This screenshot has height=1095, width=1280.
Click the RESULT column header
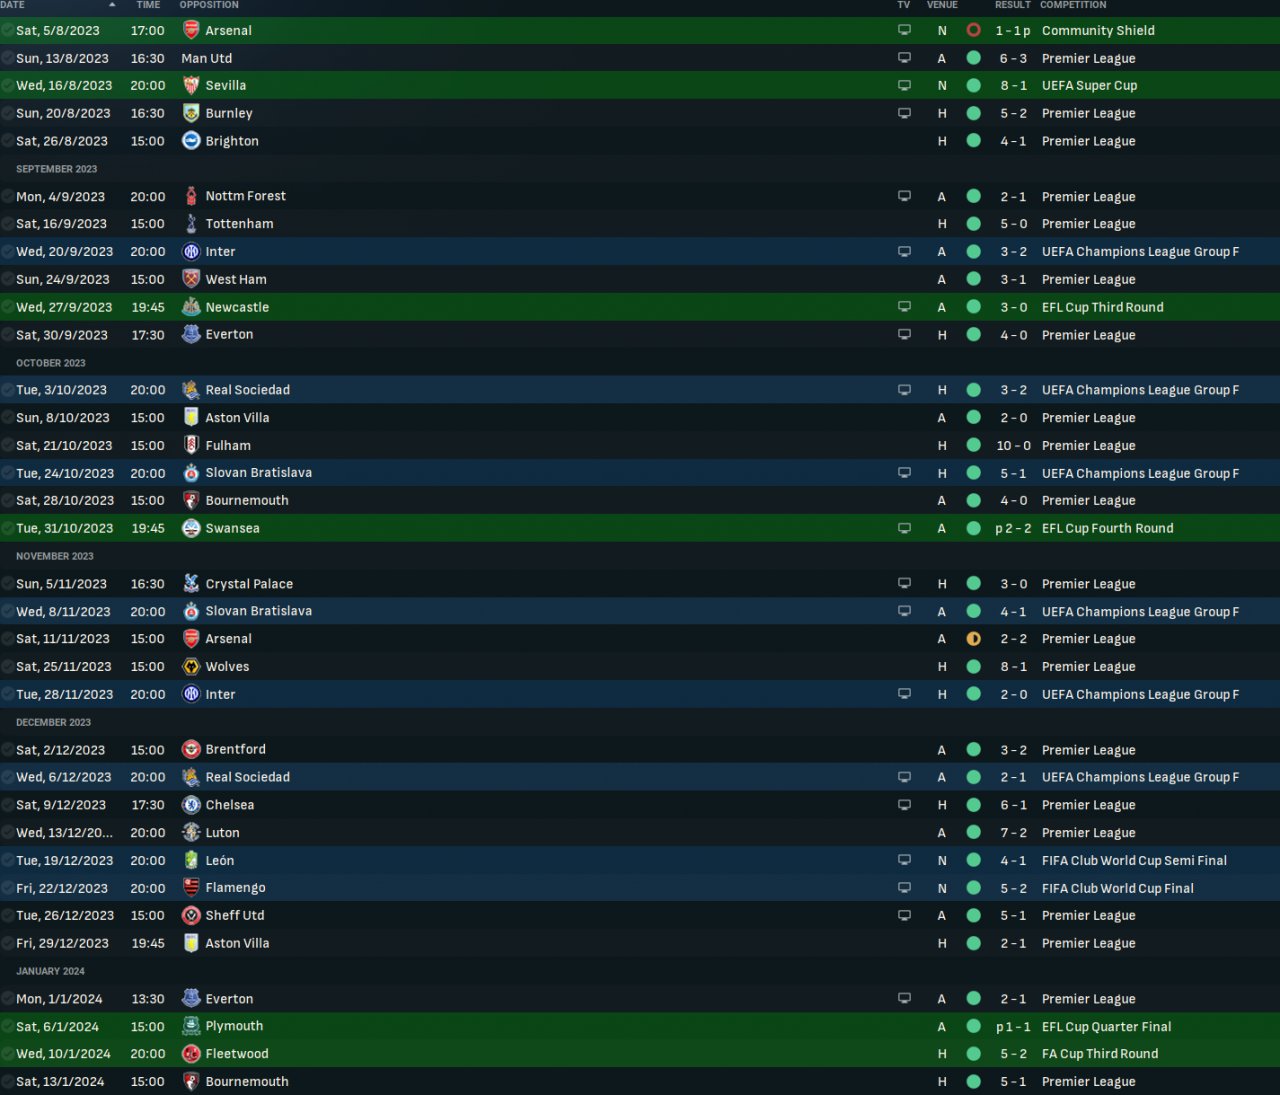[1012, 5]
